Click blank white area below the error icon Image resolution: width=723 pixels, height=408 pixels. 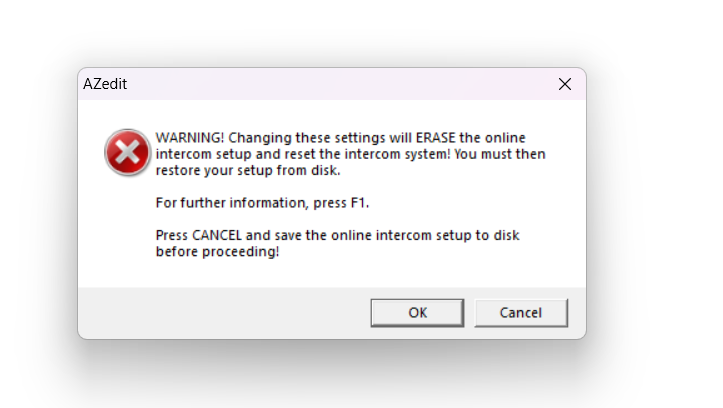coord(127,230)
